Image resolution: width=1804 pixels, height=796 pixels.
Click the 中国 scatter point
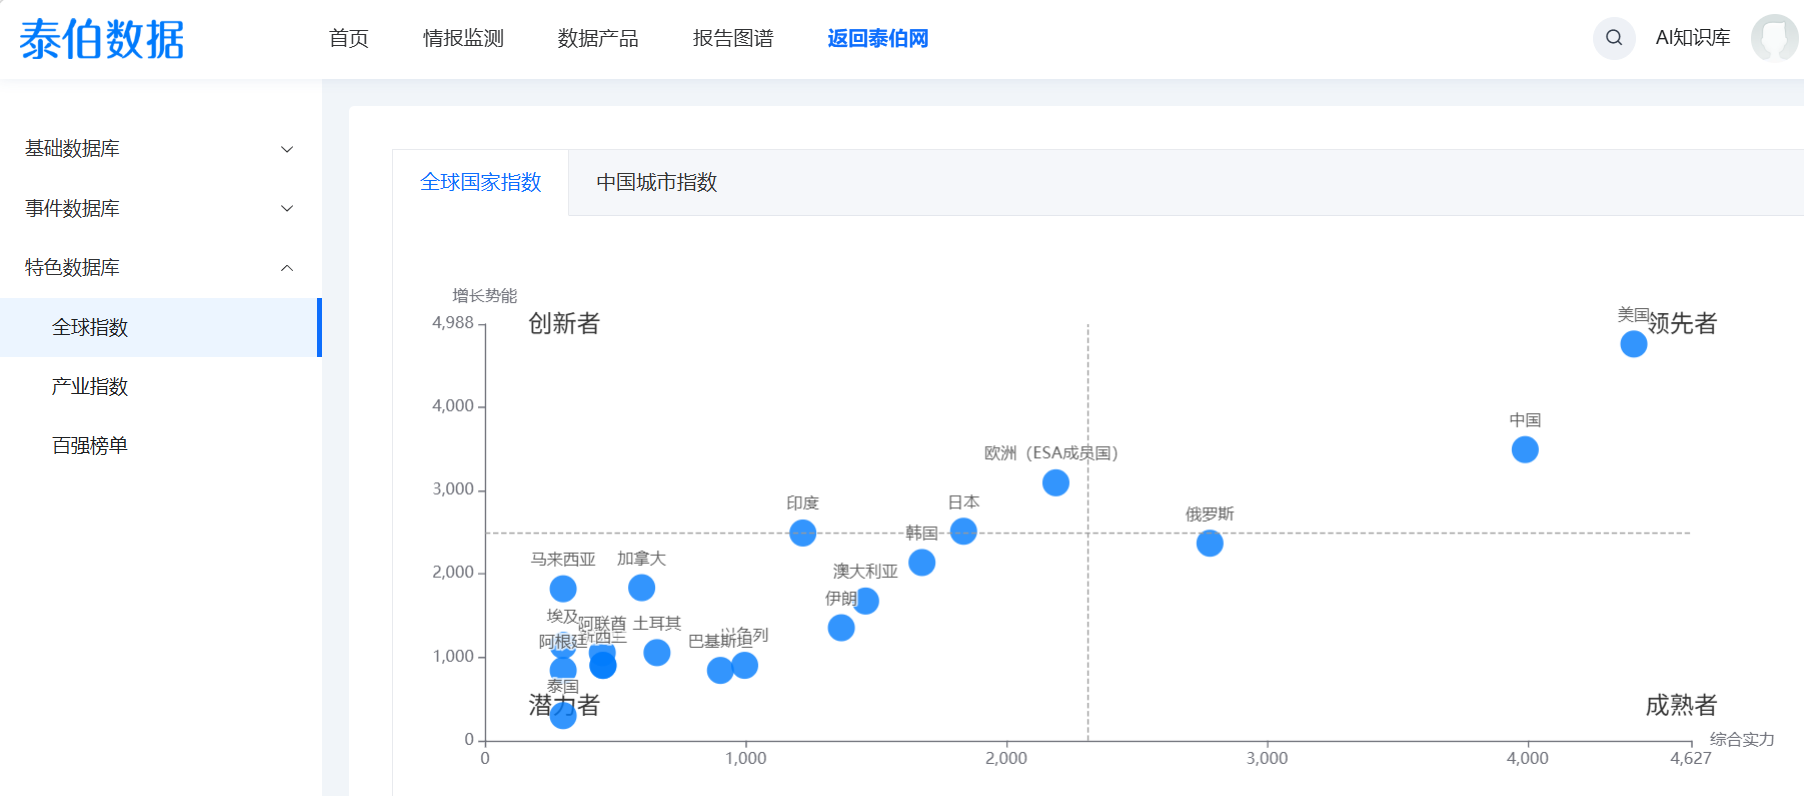click(1524, 450)
